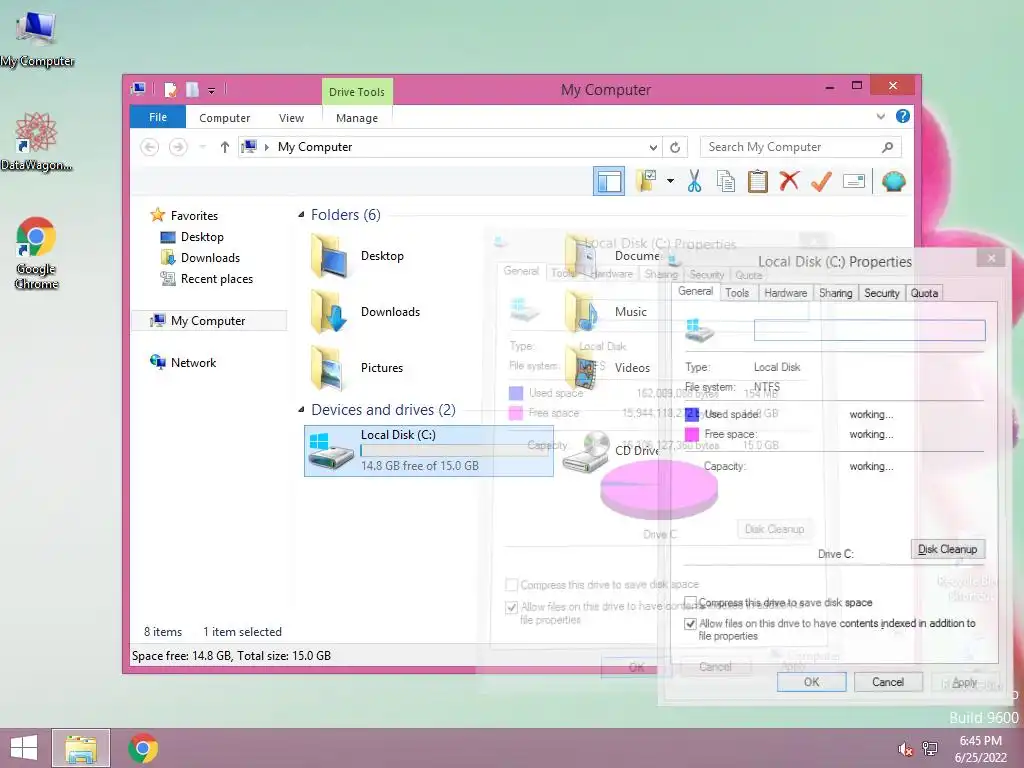Image resolution: width=1024 pixels, height=768 pixels.
Task: Click the Properties quick access icon
Action: pos(170,89)
